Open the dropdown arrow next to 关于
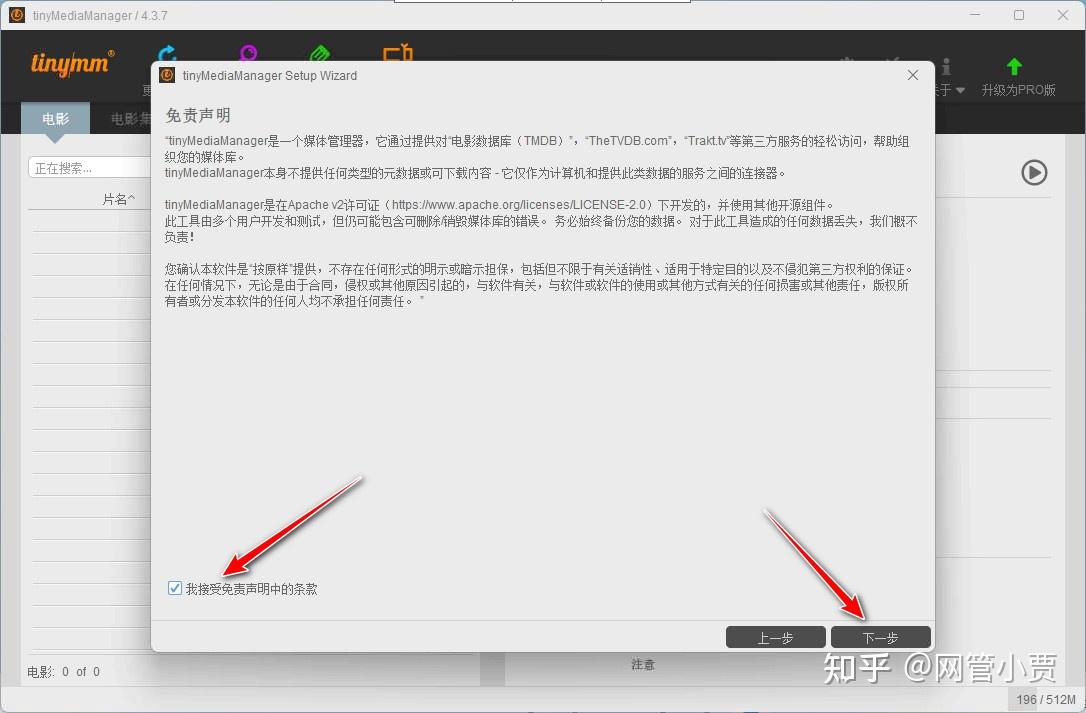The height and width of the screenshot is (713, 1086). click(x=959, y=88)
